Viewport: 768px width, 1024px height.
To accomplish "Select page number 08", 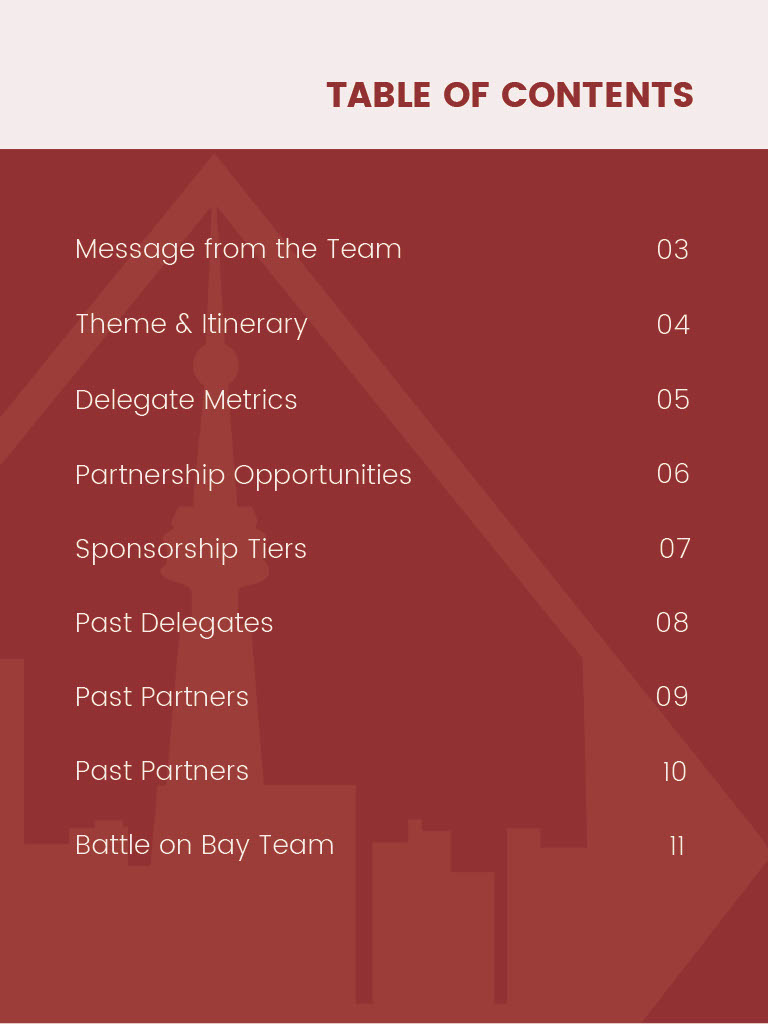I will pyautogui.click(x=672, y=622).
